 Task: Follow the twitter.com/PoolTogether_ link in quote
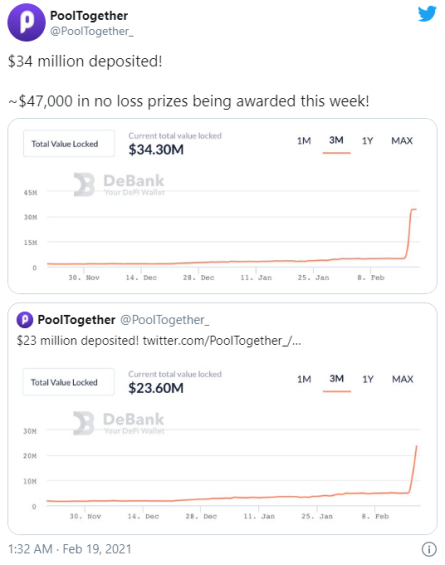(222, 341)
